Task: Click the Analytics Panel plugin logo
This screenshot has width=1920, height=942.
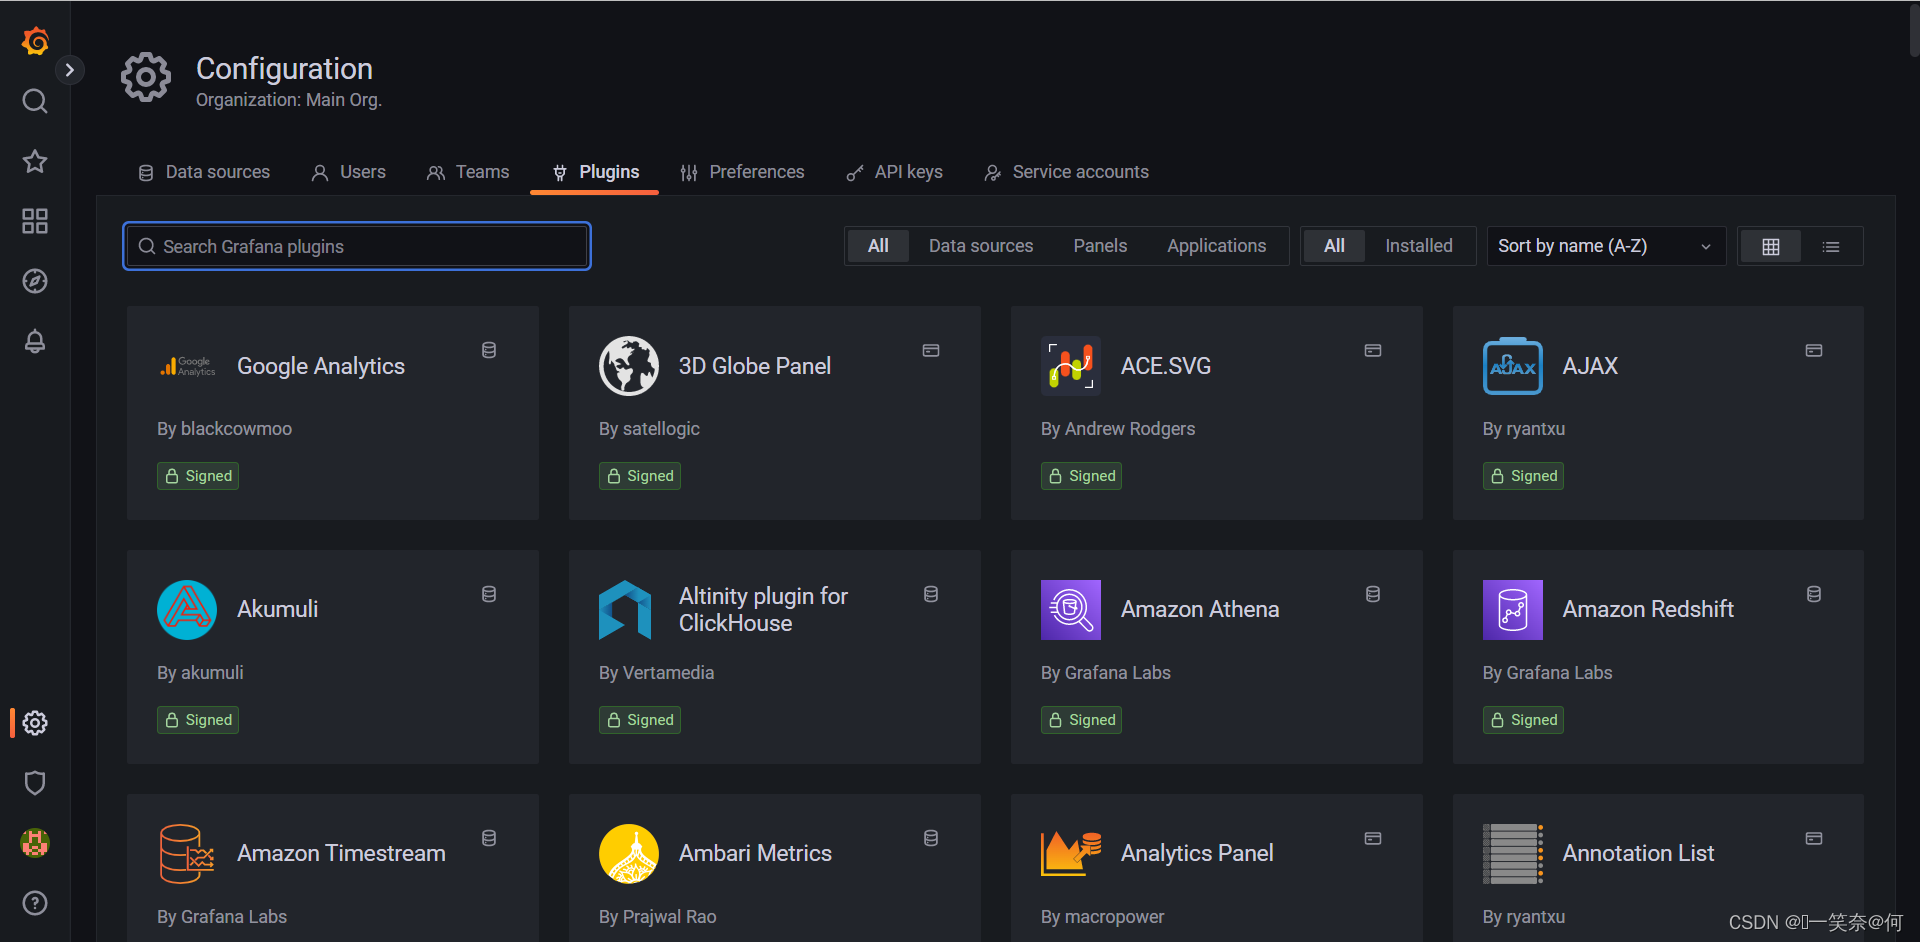Action: (x=1071, y=854)
